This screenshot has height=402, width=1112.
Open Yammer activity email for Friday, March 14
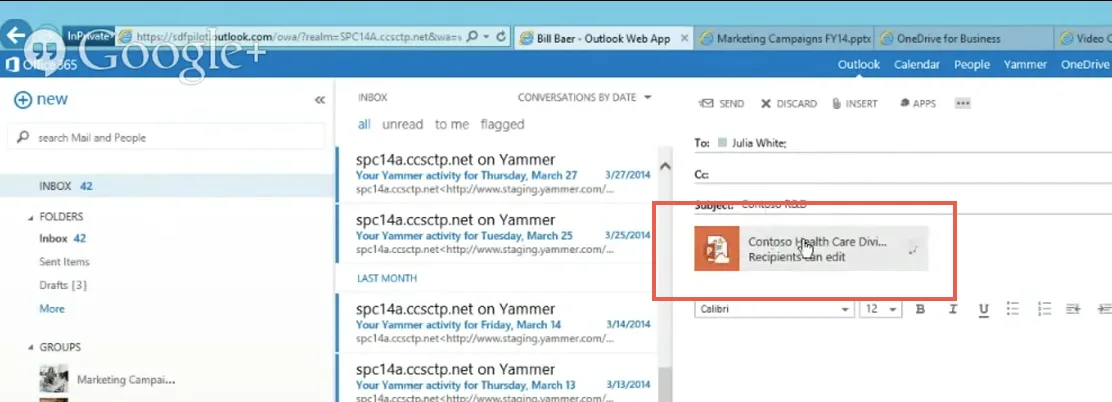(494, 323)
